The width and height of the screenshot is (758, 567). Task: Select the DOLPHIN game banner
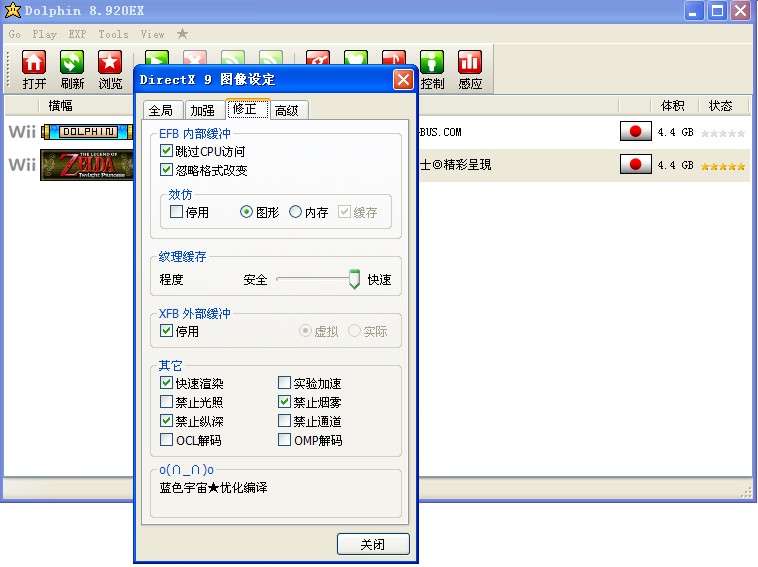coord(87,131)
